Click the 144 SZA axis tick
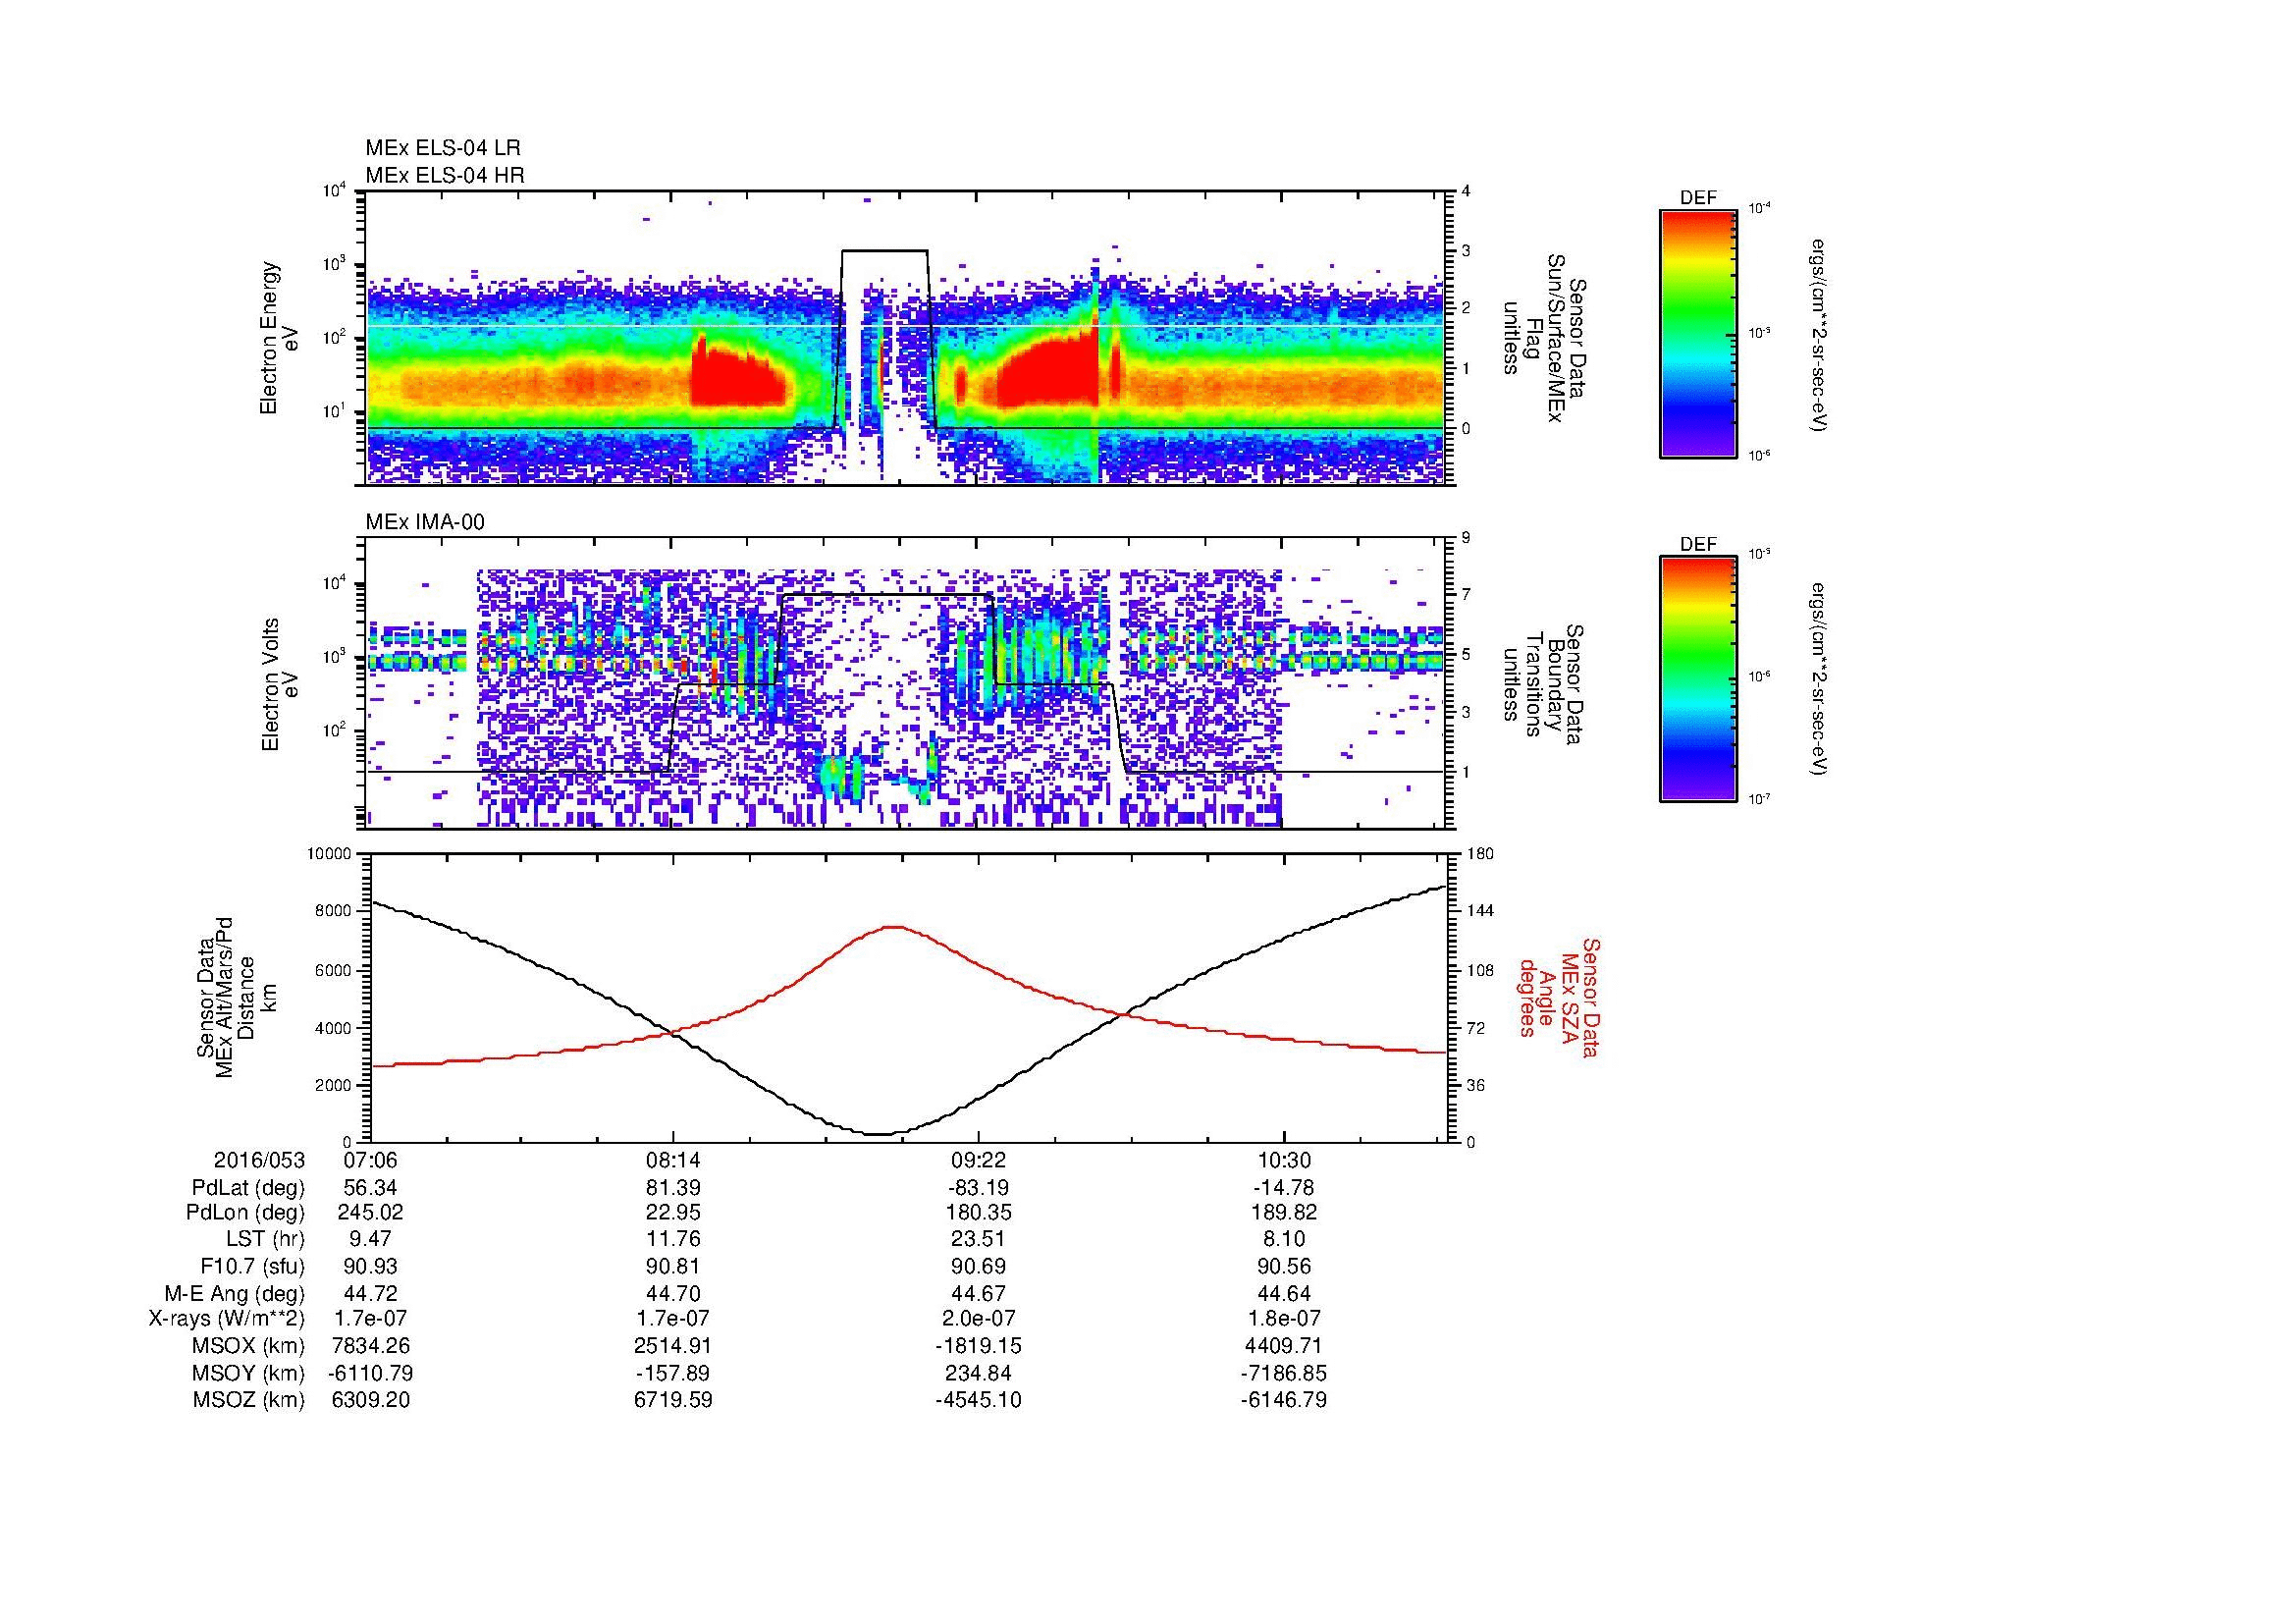 point(1480,912)
